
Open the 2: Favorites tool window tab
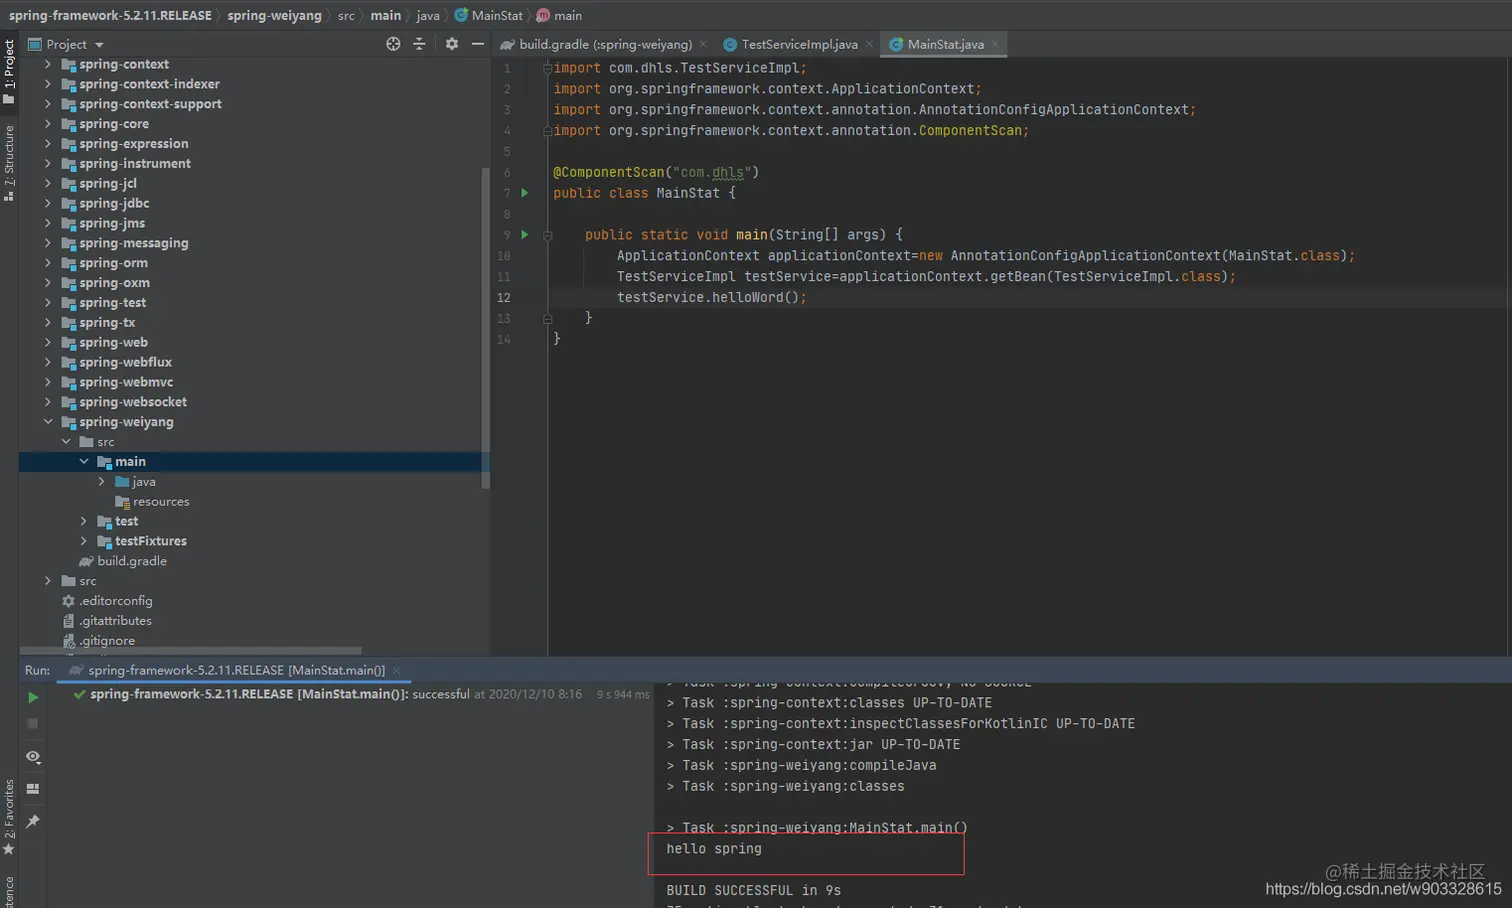(9, 816)
